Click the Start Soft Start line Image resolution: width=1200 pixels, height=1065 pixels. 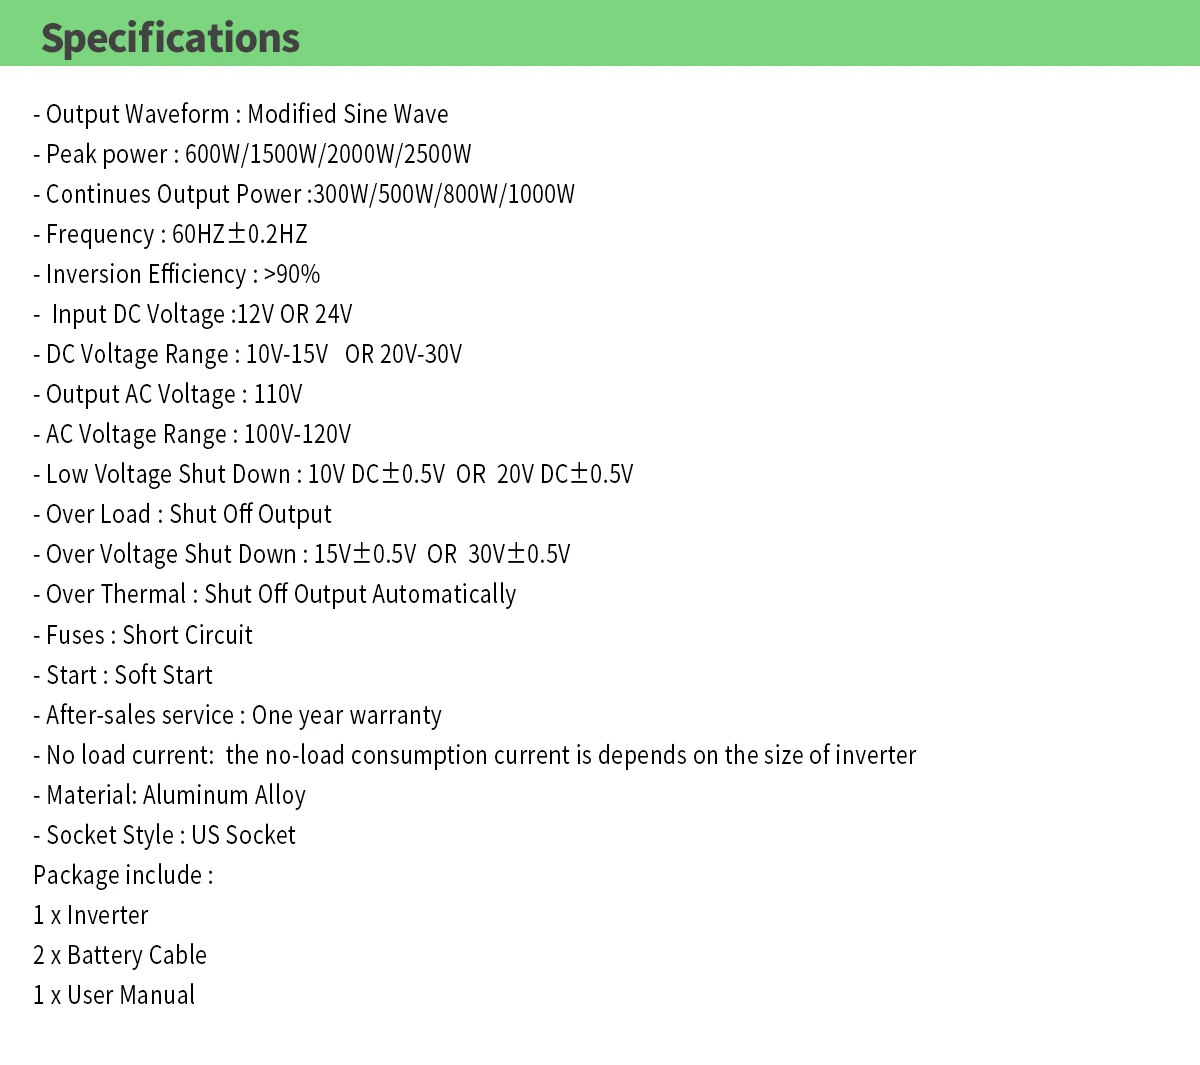[x=123, y=675]
